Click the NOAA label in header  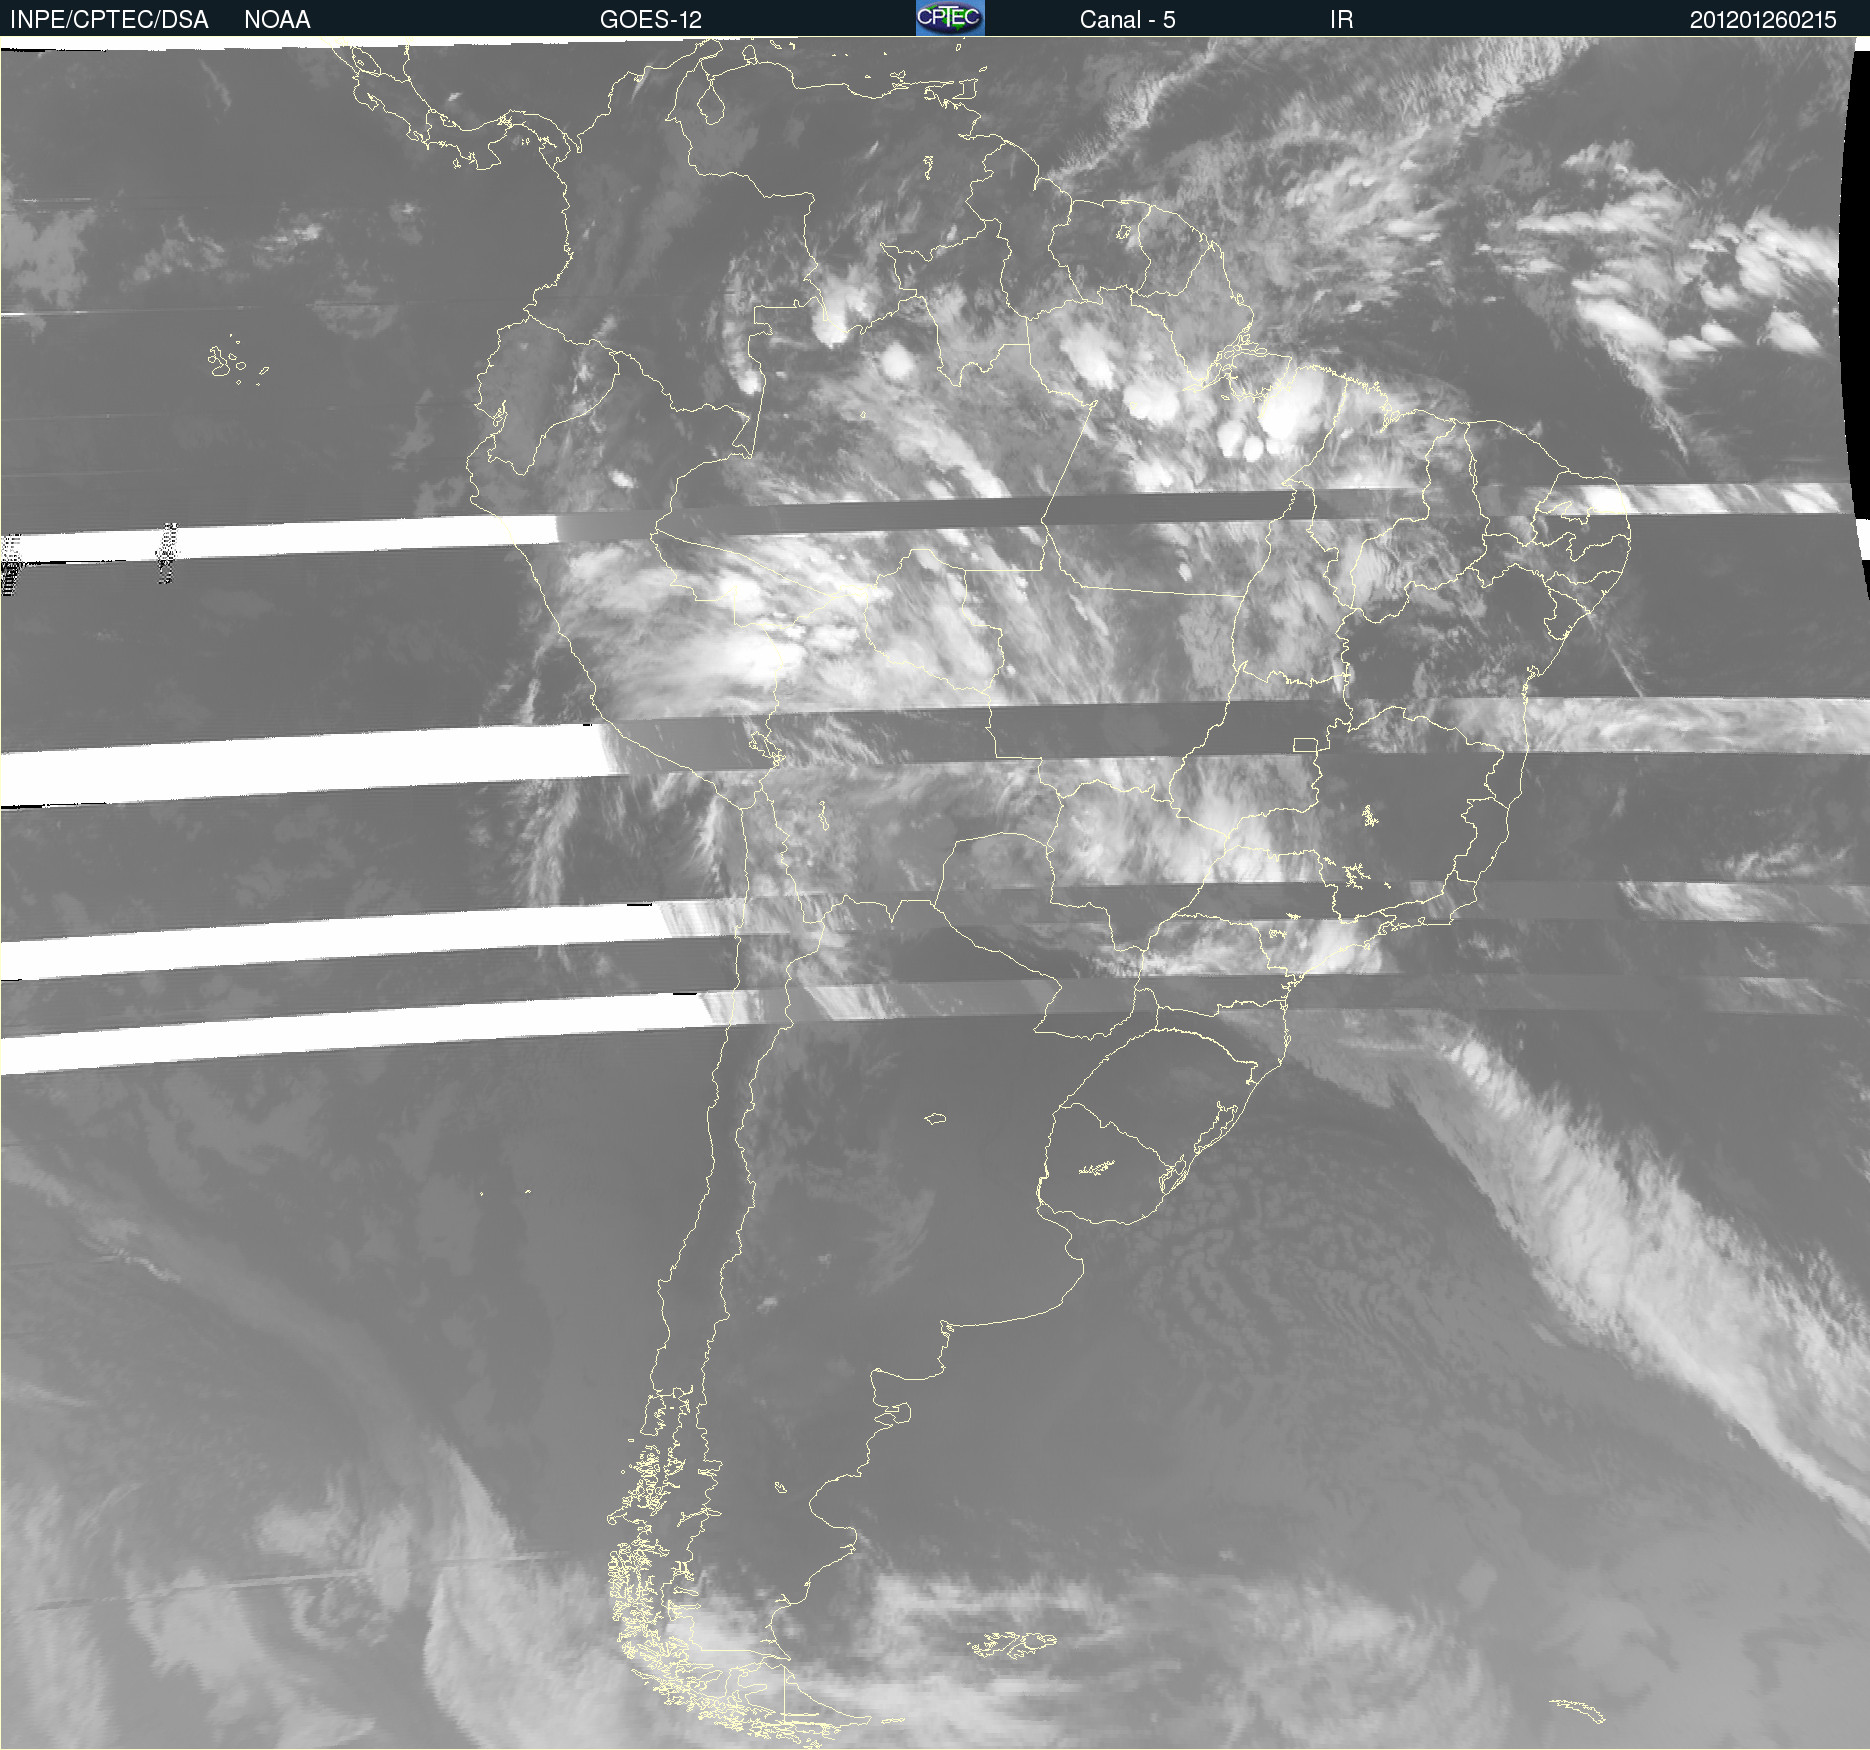277,20
